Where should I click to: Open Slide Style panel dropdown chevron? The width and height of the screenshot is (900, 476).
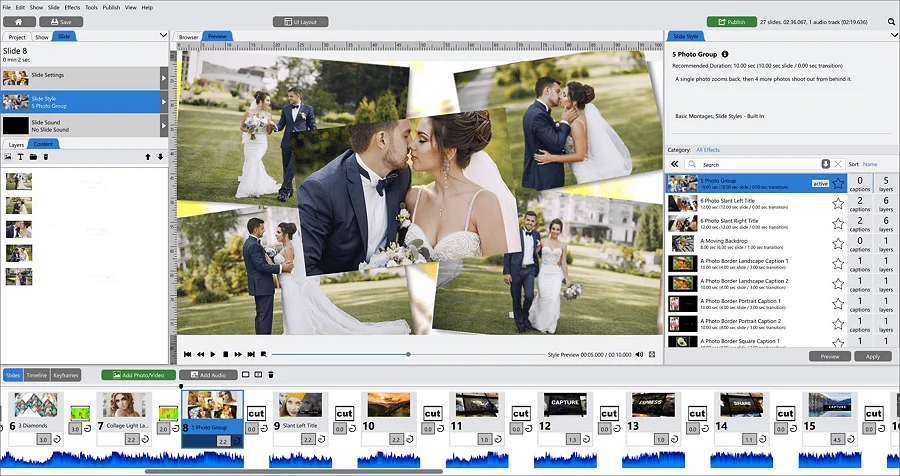coord(894,36)
